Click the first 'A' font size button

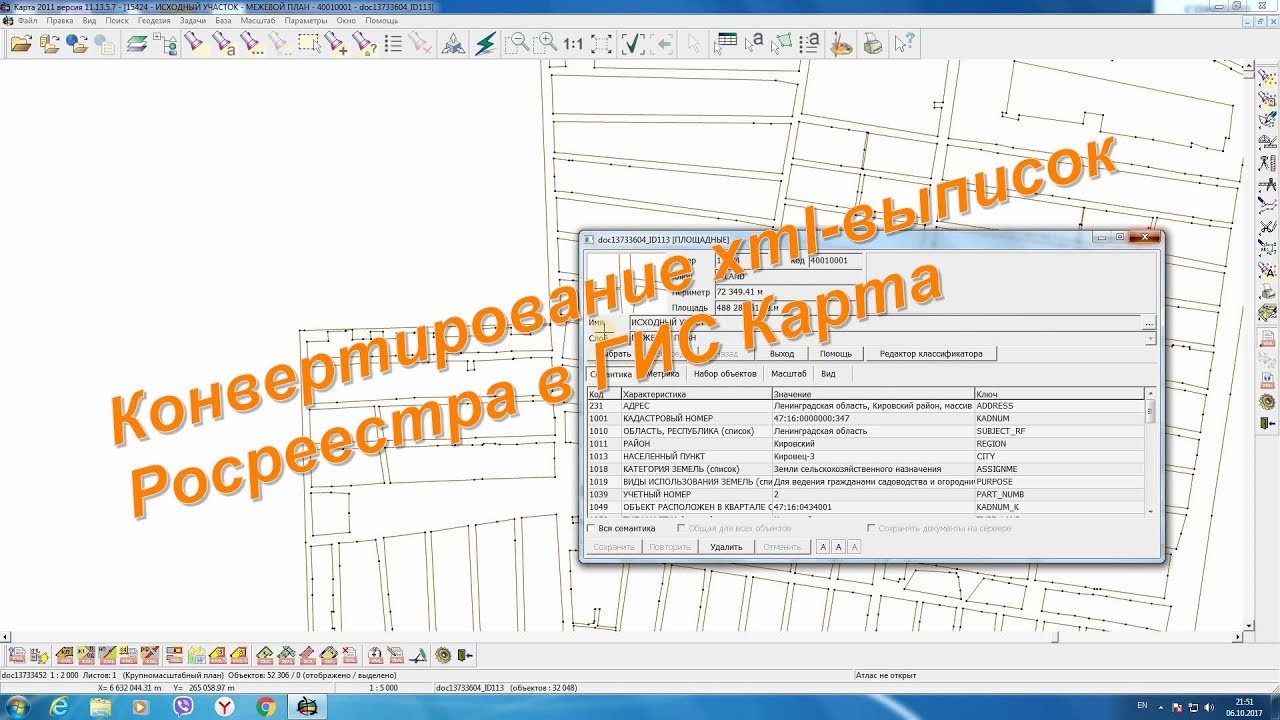coord(822,547)
